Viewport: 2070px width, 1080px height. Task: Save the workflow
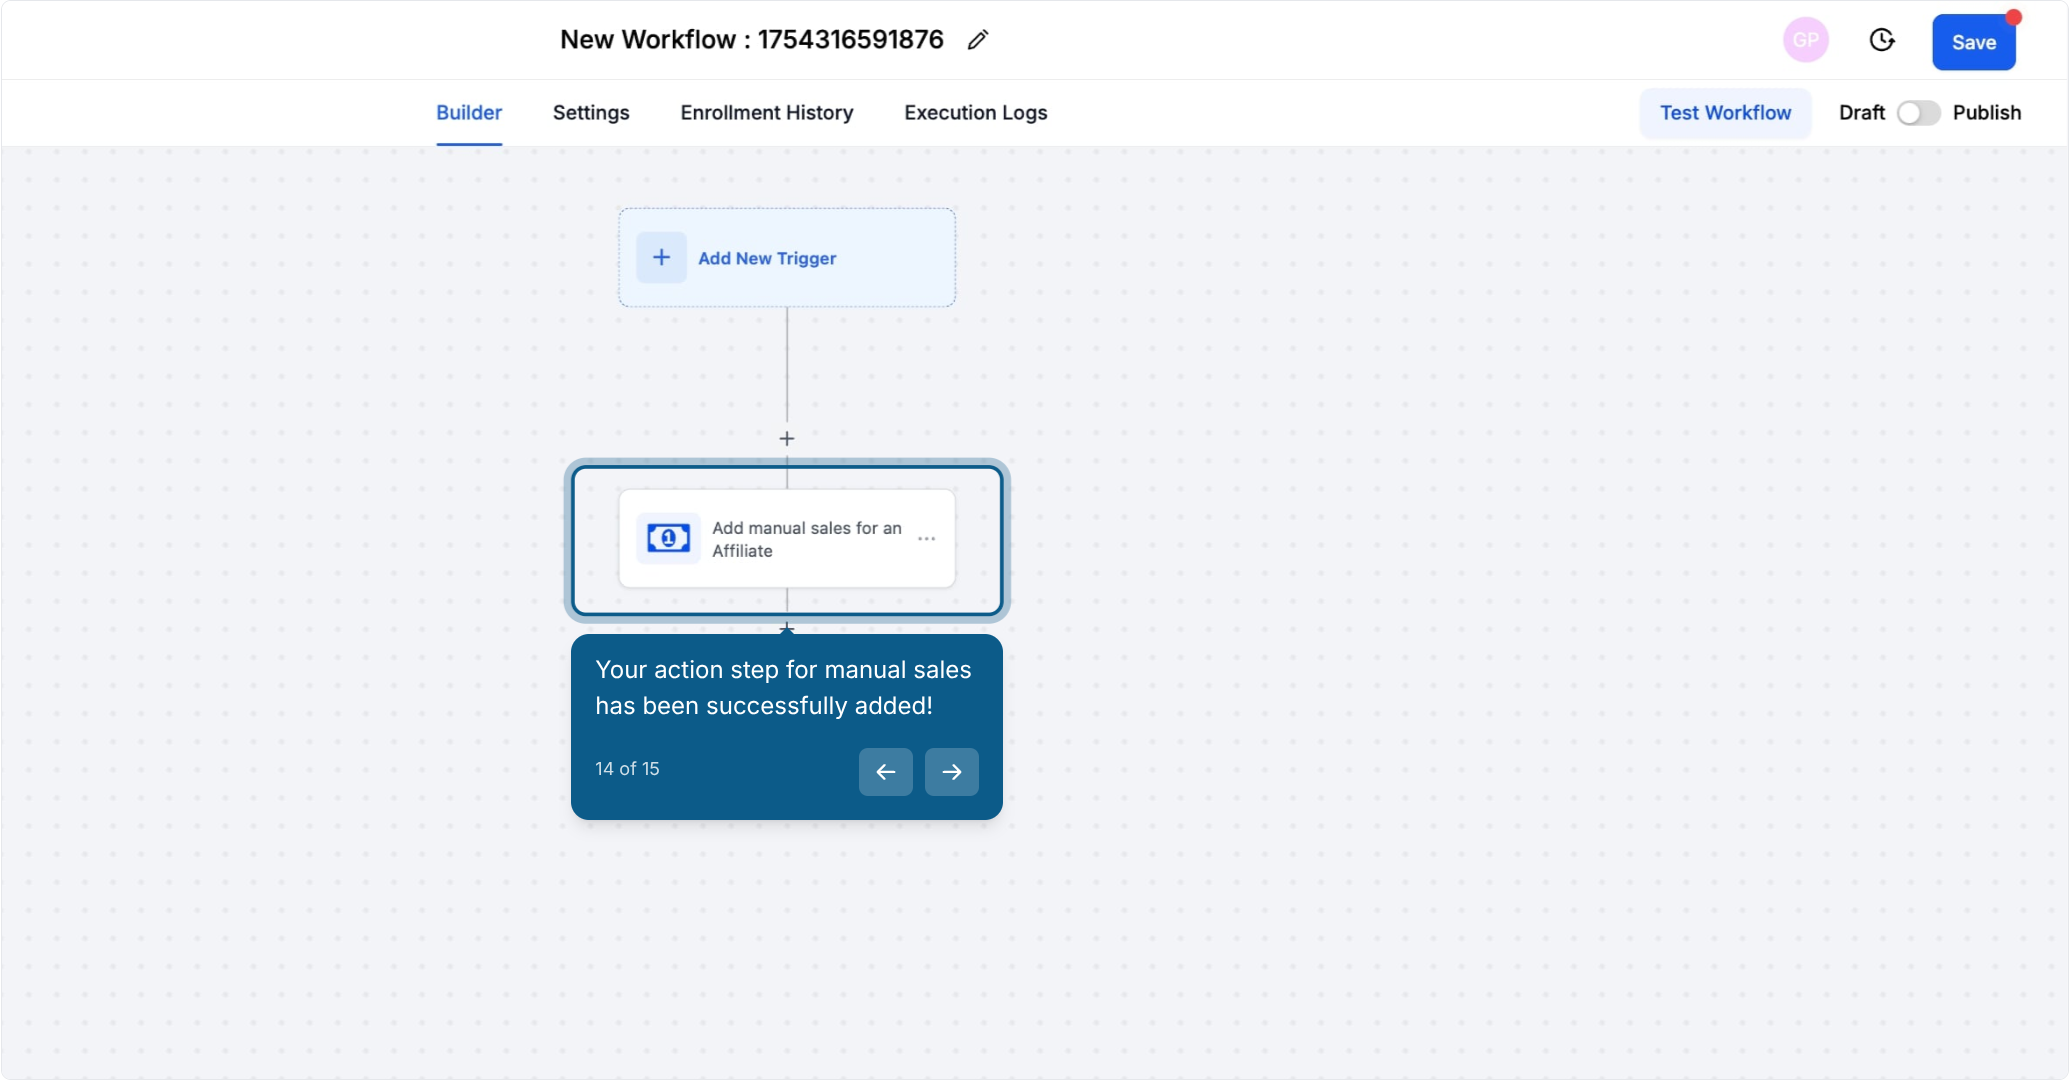click(1973, 42)
